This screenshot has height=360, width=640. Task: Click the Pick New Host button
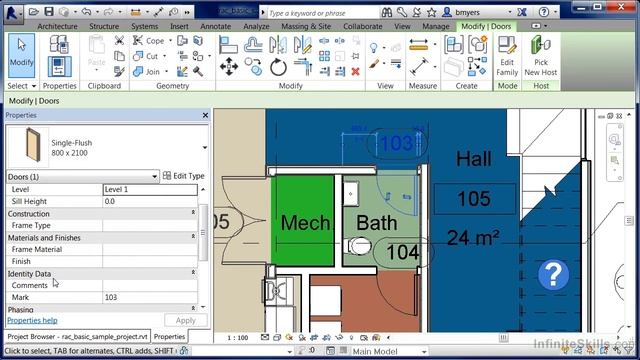541,56
